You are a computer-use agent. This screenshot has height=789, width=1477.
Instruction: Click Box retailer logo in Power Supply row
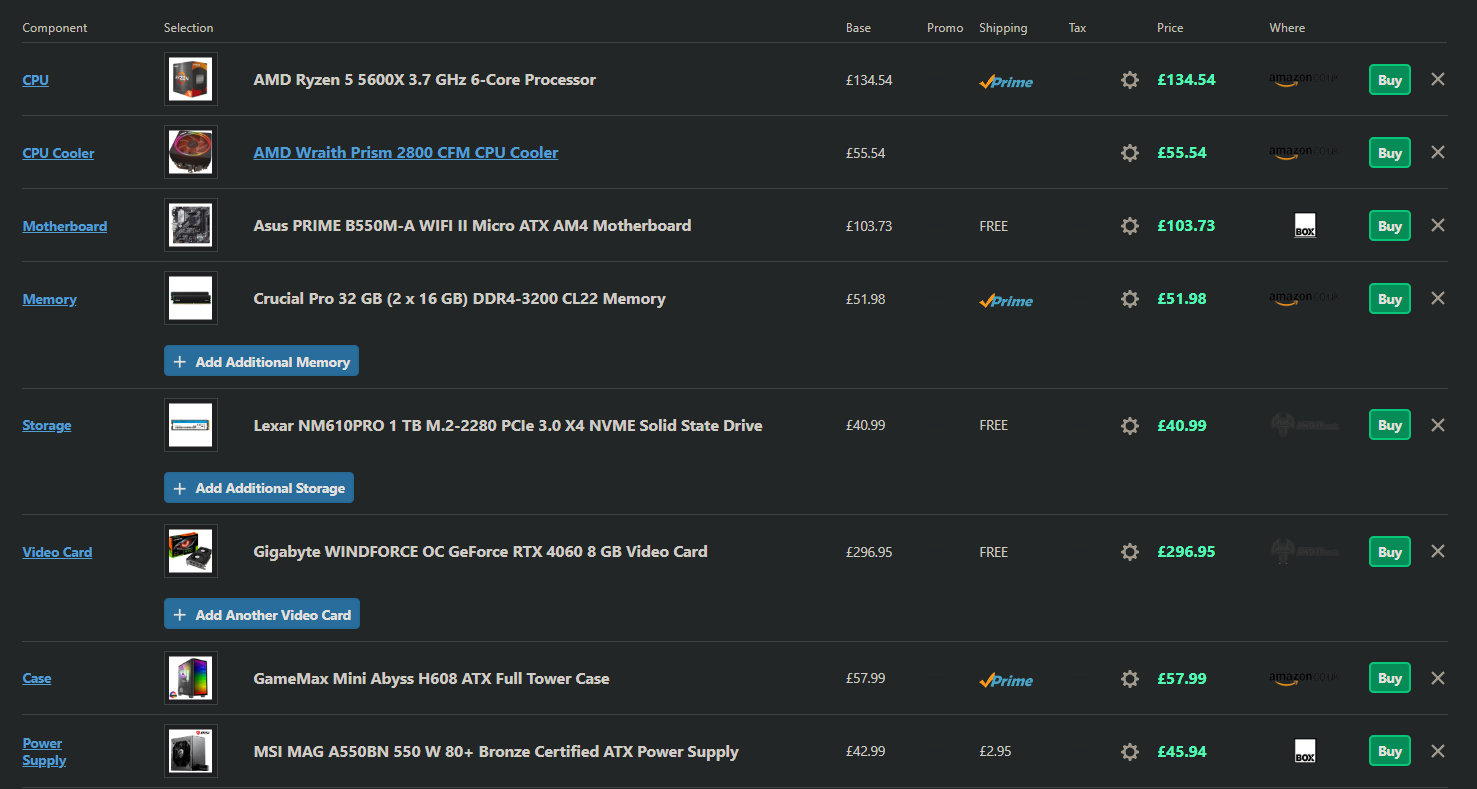point(1305,752)
